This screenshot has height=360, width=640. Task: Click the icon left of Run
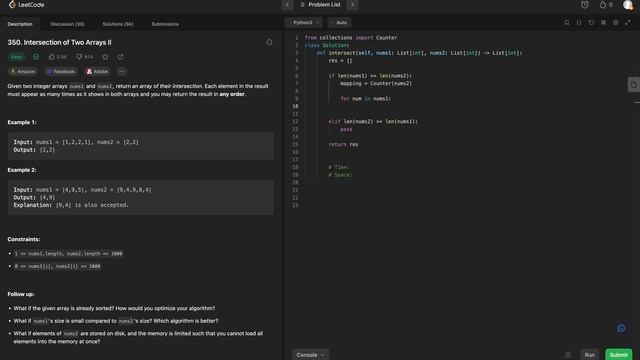[x=568, y=355]
